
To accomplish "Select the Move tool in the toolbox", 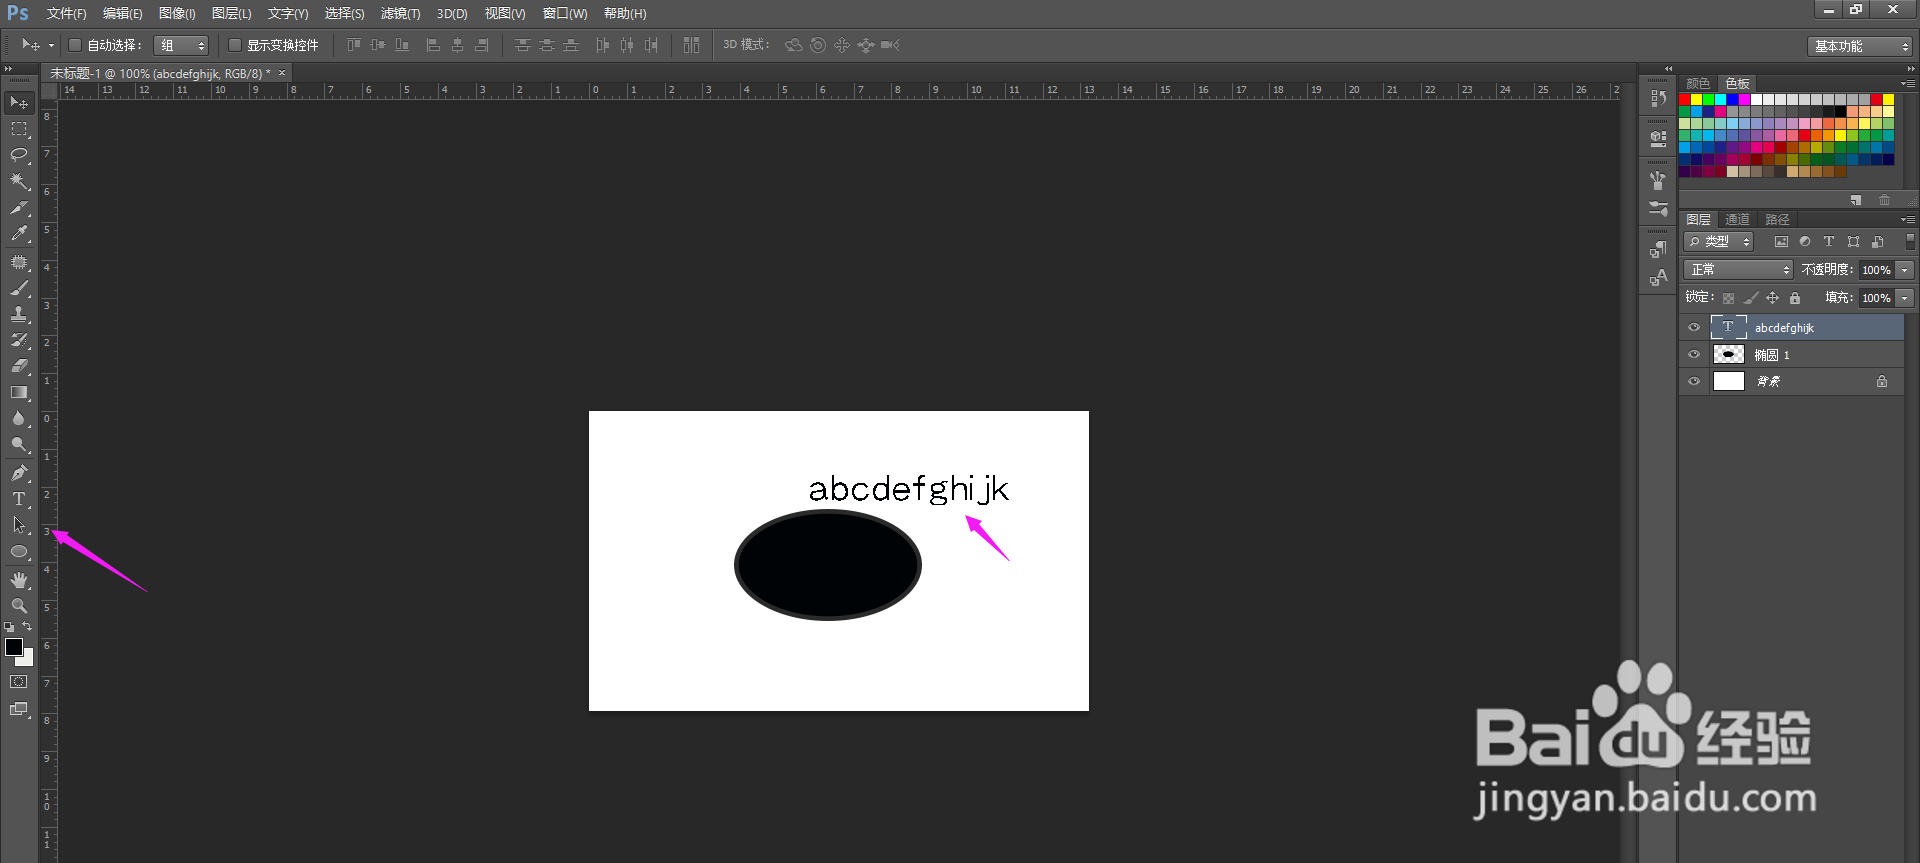I will click(19, 103).
